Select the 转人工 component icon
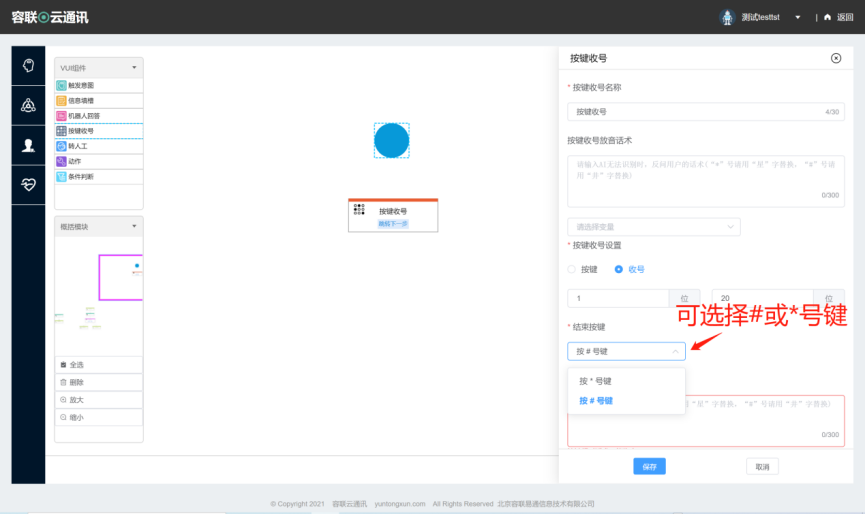The image size is (865, 514). click(x=61, y=146)
